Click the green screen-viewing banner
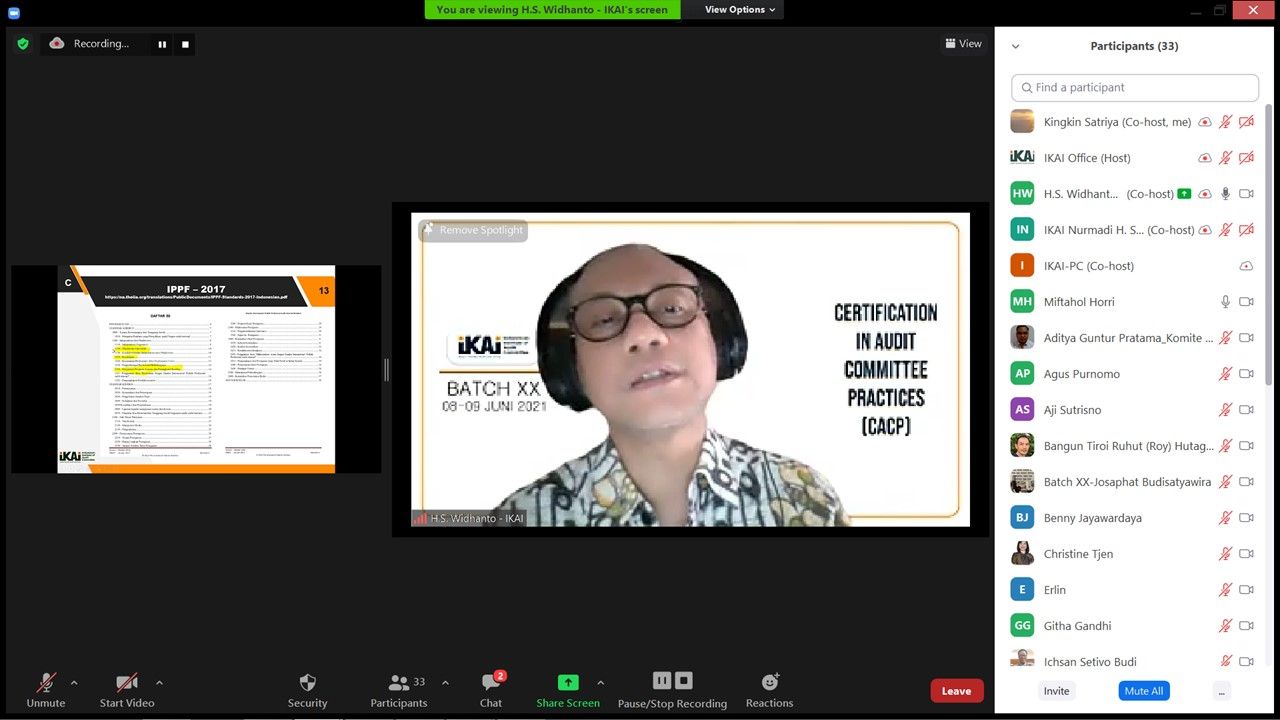The image size is (1280, 720). (552, 10)
